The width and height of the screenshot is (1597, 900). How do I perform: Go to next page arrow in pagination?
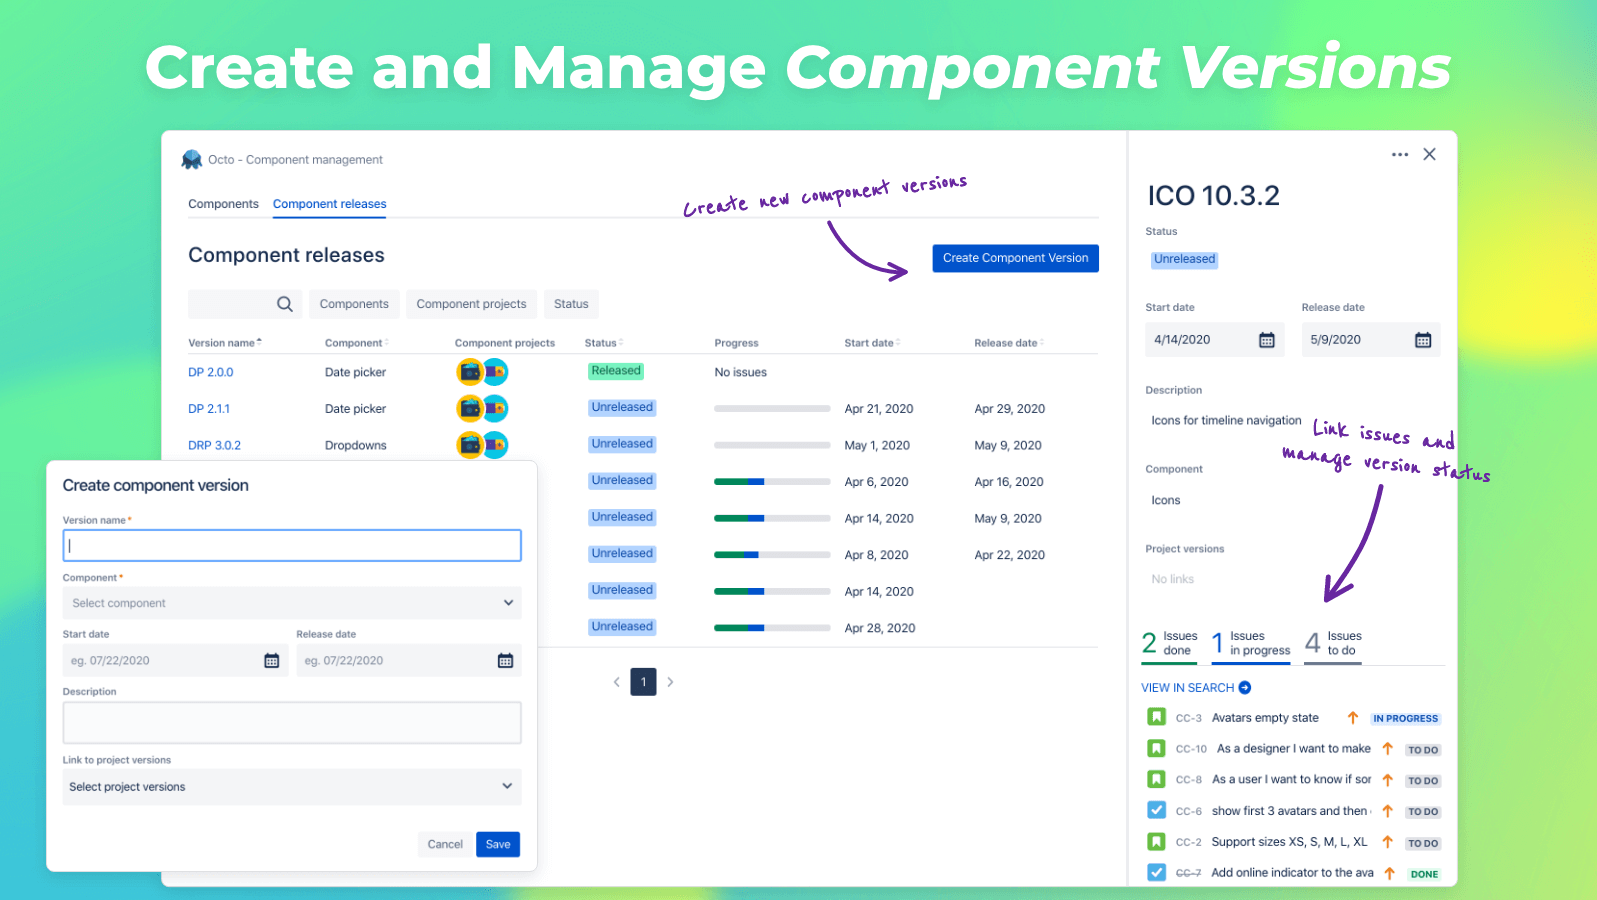coord(670,682)
